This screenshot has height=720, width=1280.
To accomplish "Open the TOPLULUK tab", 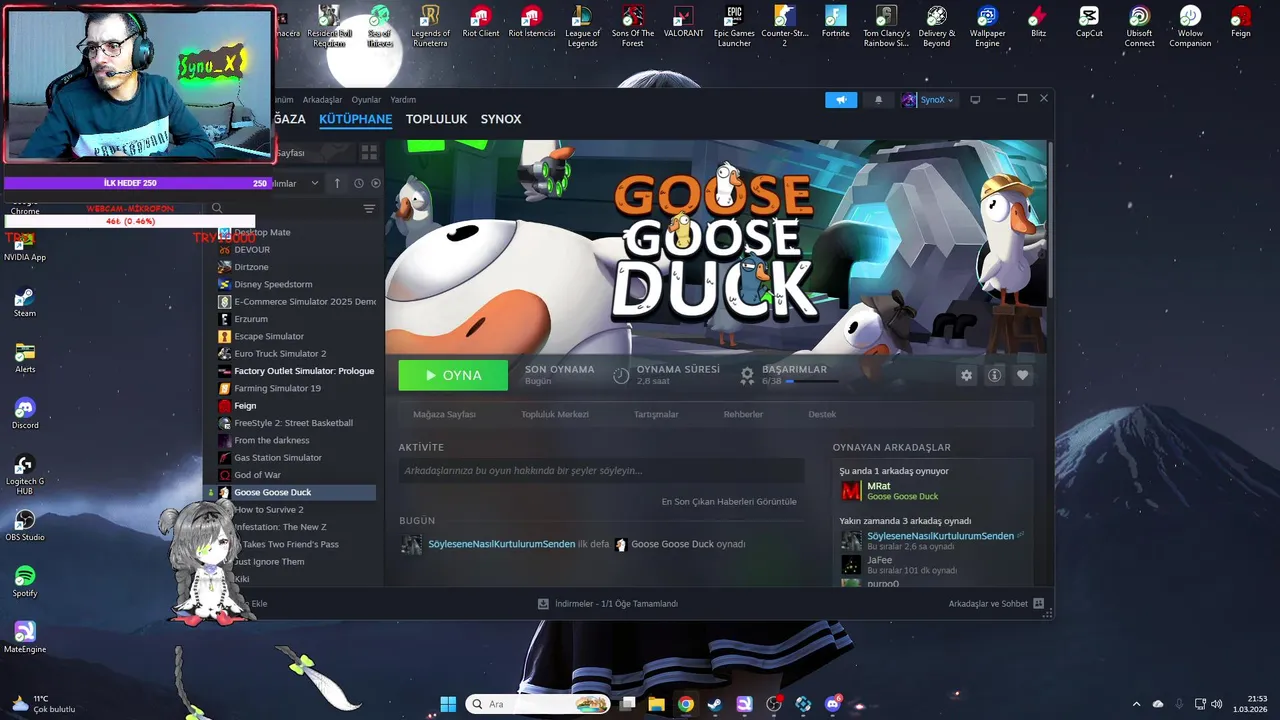I will tap(436, 119).
